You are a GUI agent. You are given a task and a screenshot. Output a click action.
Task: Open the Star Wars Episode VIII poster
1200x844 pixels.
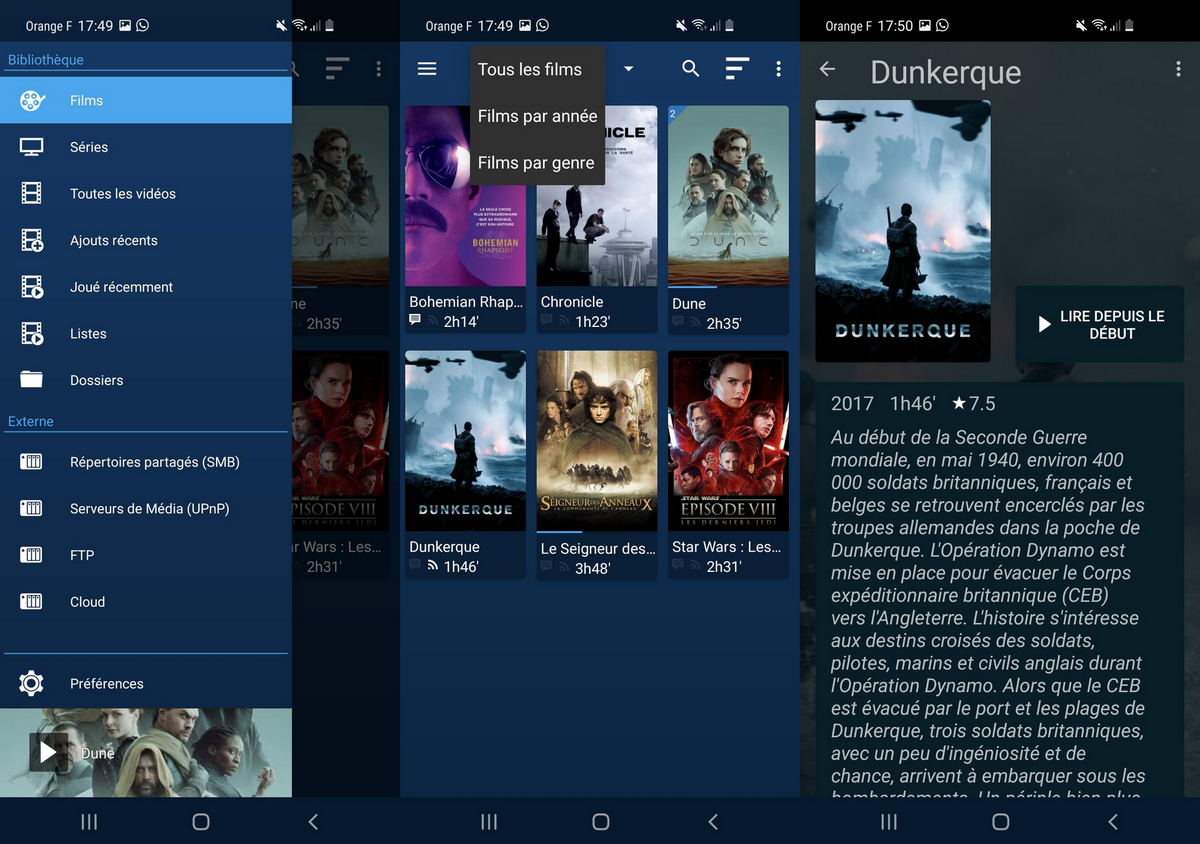728,441
